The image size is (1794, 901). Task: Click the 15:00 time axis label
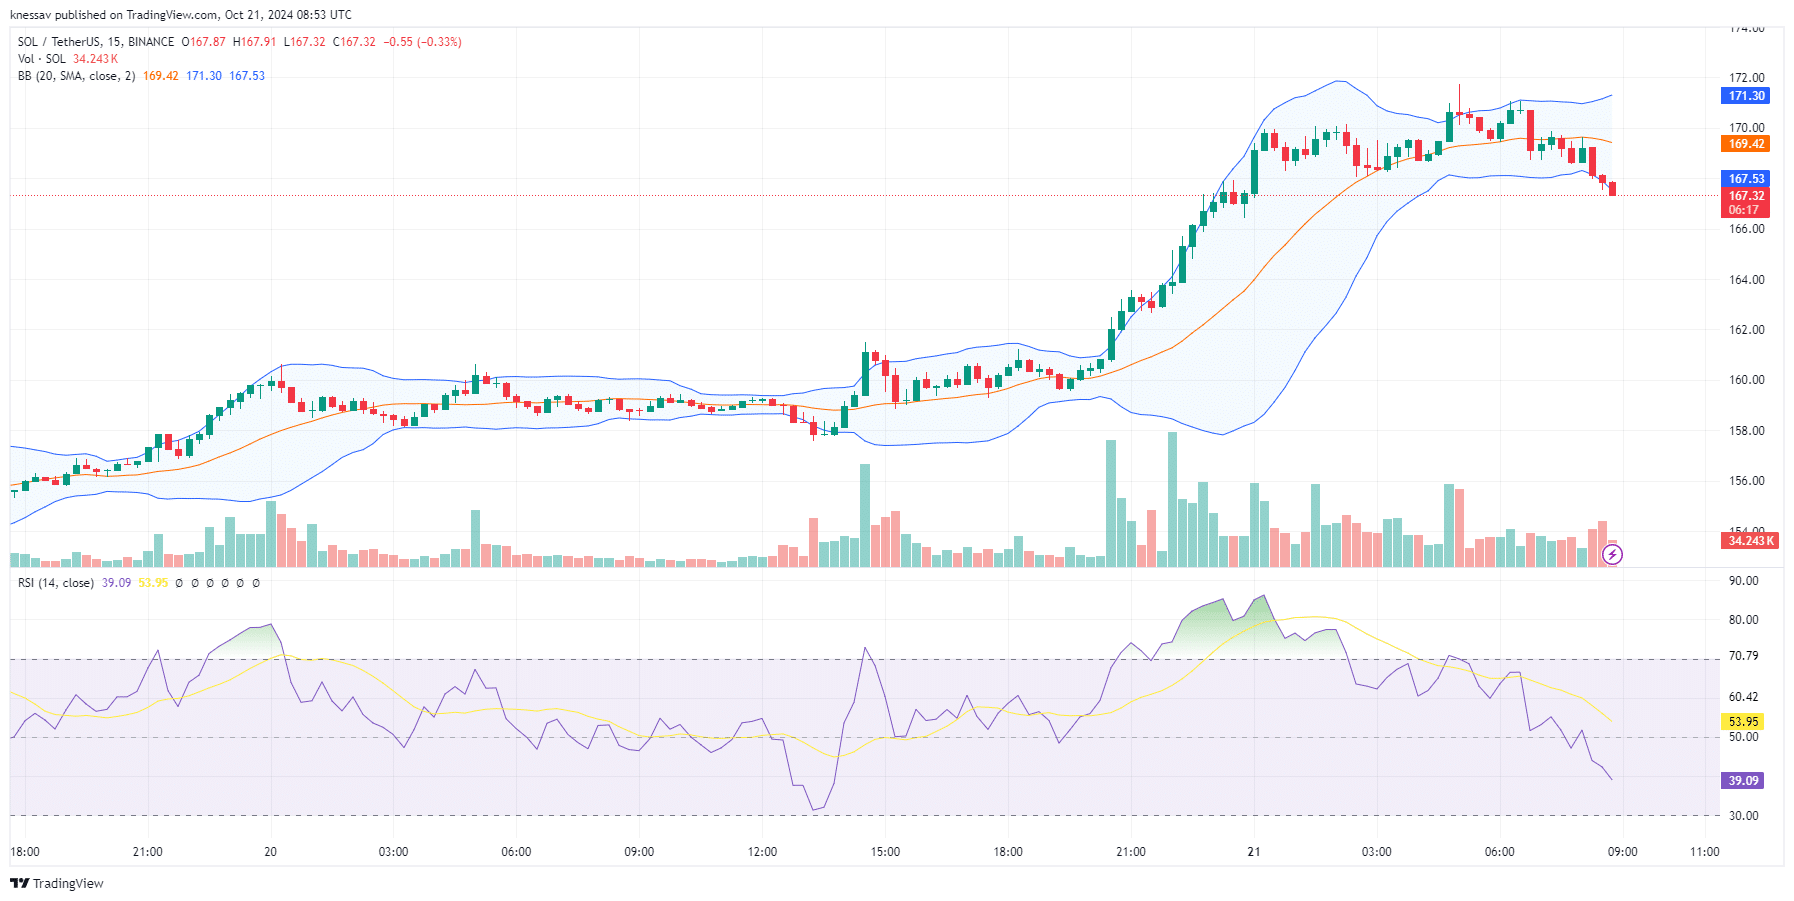pyautogui.click(x=885, y=852)
